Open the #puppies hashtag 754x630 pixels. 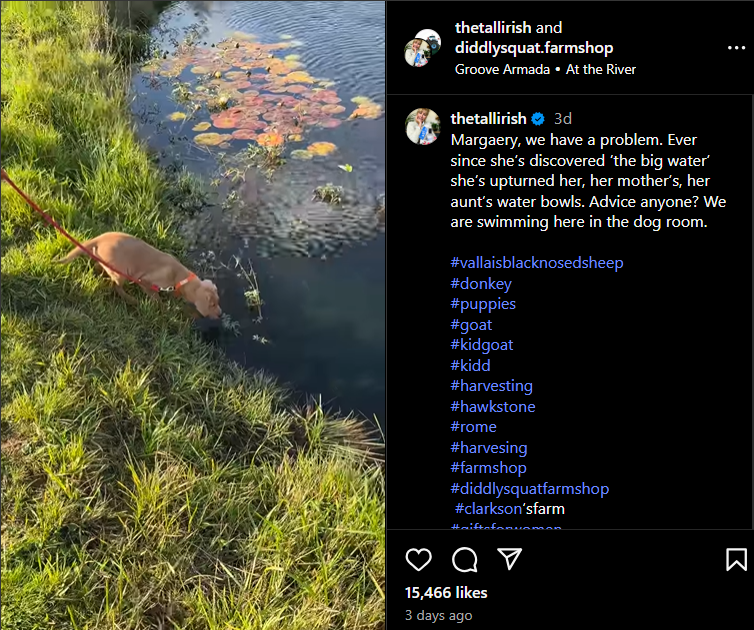pos(483,304)
